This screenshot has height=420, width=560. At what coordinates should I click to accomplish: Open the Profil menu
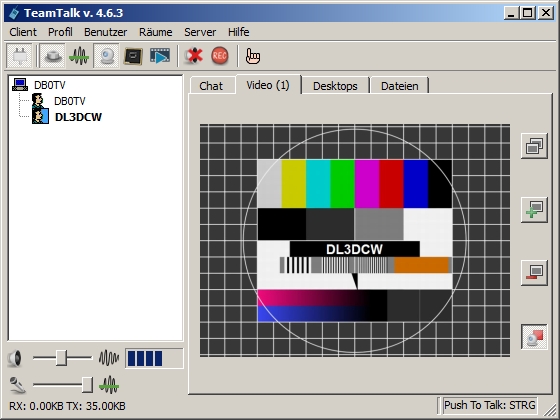[60, 32]
